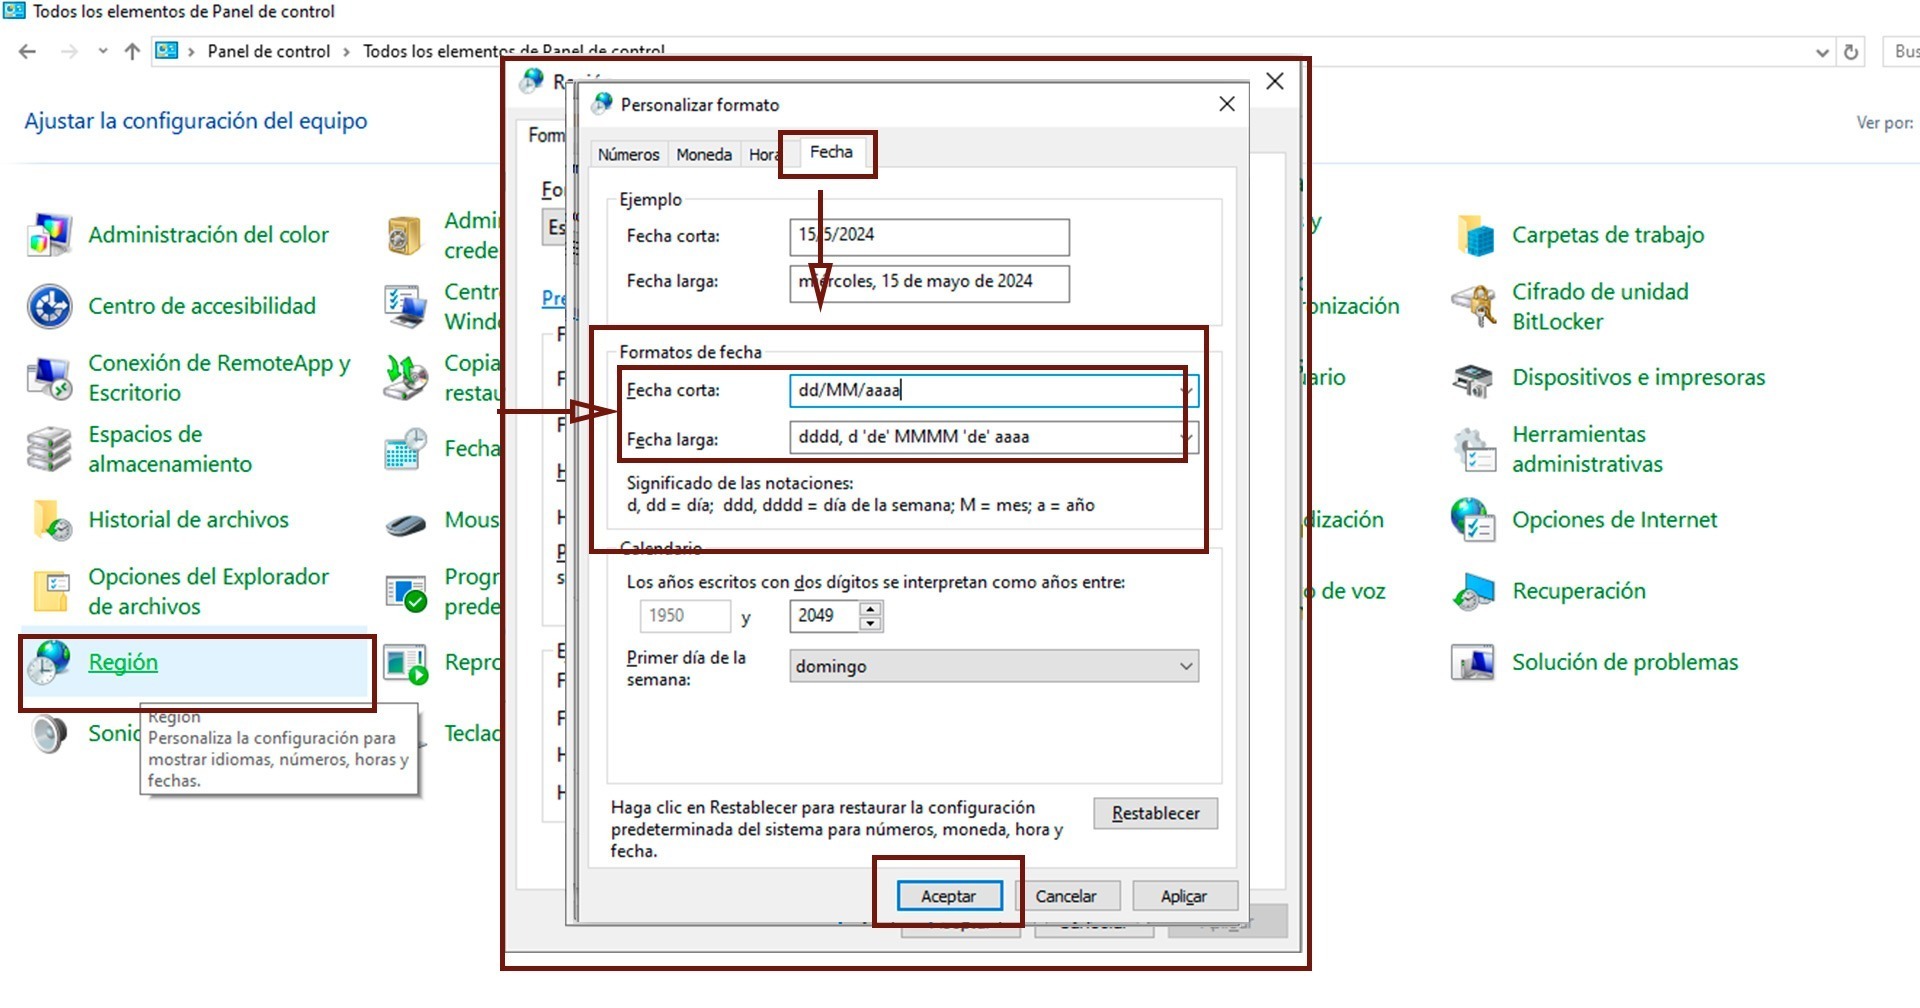The image size is (1920, 1008).
Task: Click the Carpetas de trabajo icon
Action: 1474,235
